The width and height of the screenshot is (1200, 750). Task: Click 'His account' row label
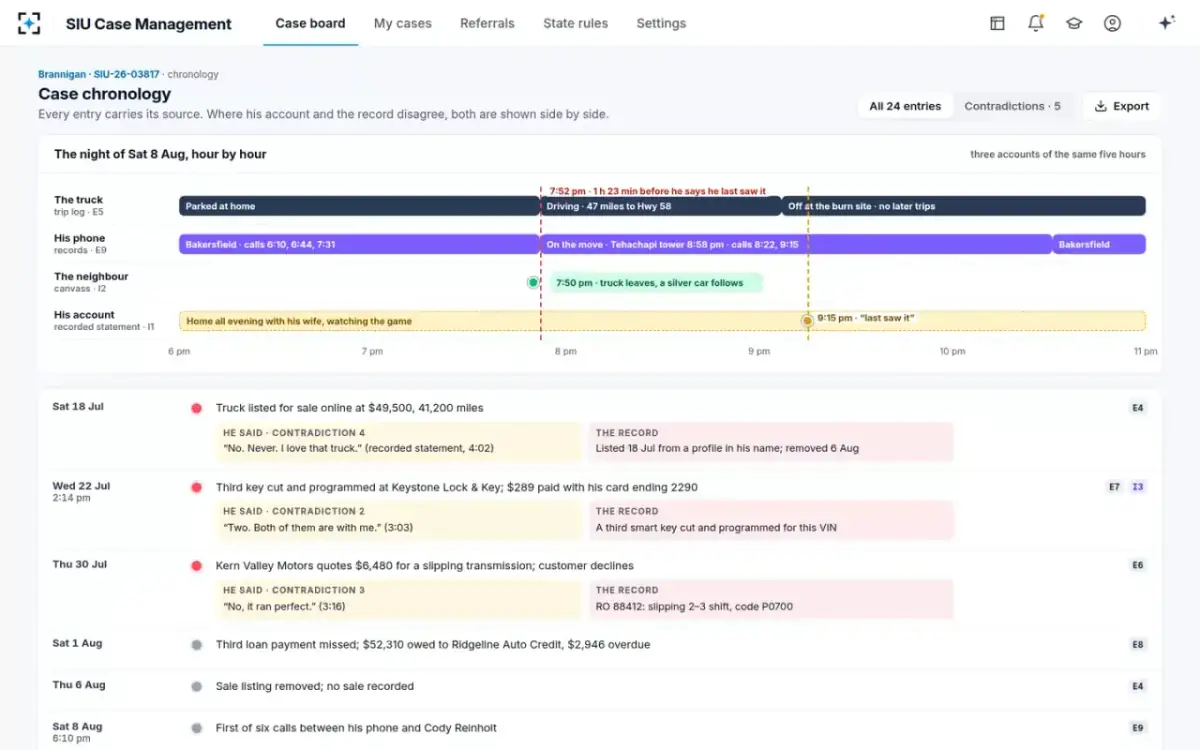[84, 315]
